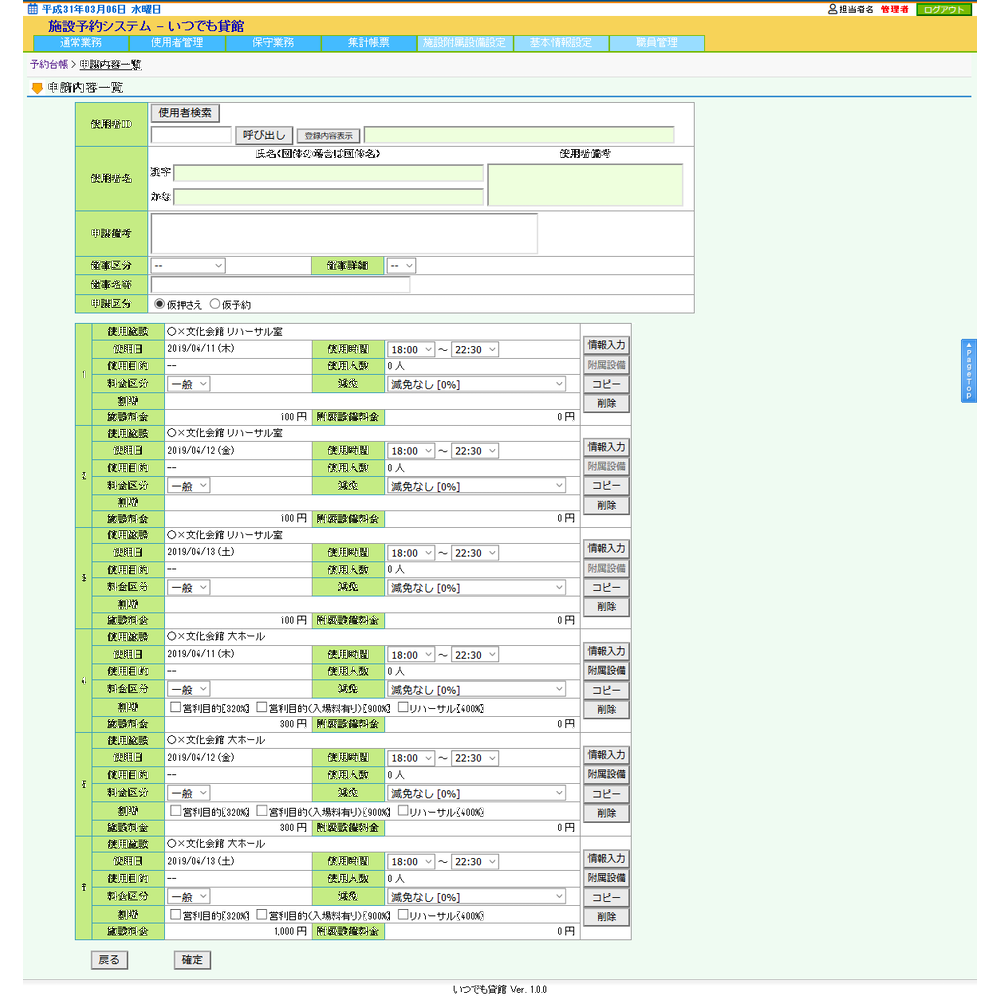Jump to top with the PageTop side button

coord(968,371)
